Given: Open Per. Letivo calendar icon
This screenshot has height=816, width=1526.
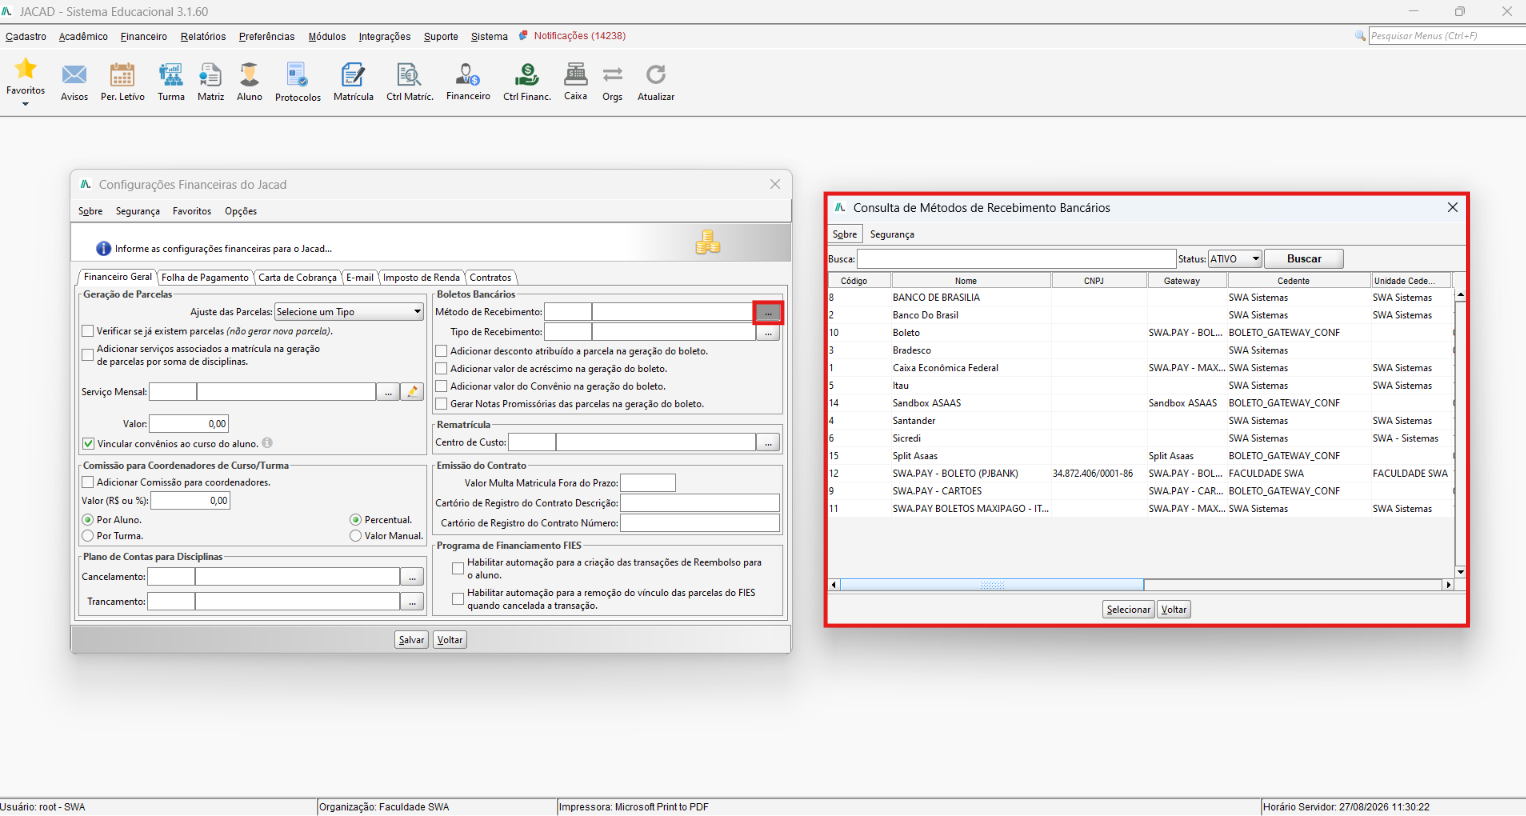Looking at the screenshot, I should [122, 75].
